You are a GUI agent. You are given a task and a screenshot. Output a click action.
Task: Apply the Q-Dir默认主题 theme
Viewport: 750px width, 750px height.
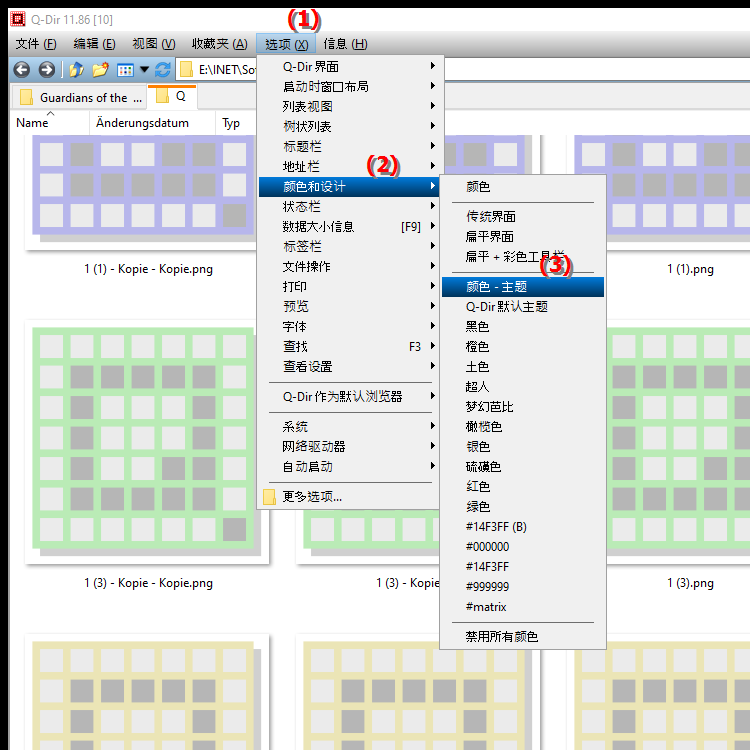pos(523,307)
